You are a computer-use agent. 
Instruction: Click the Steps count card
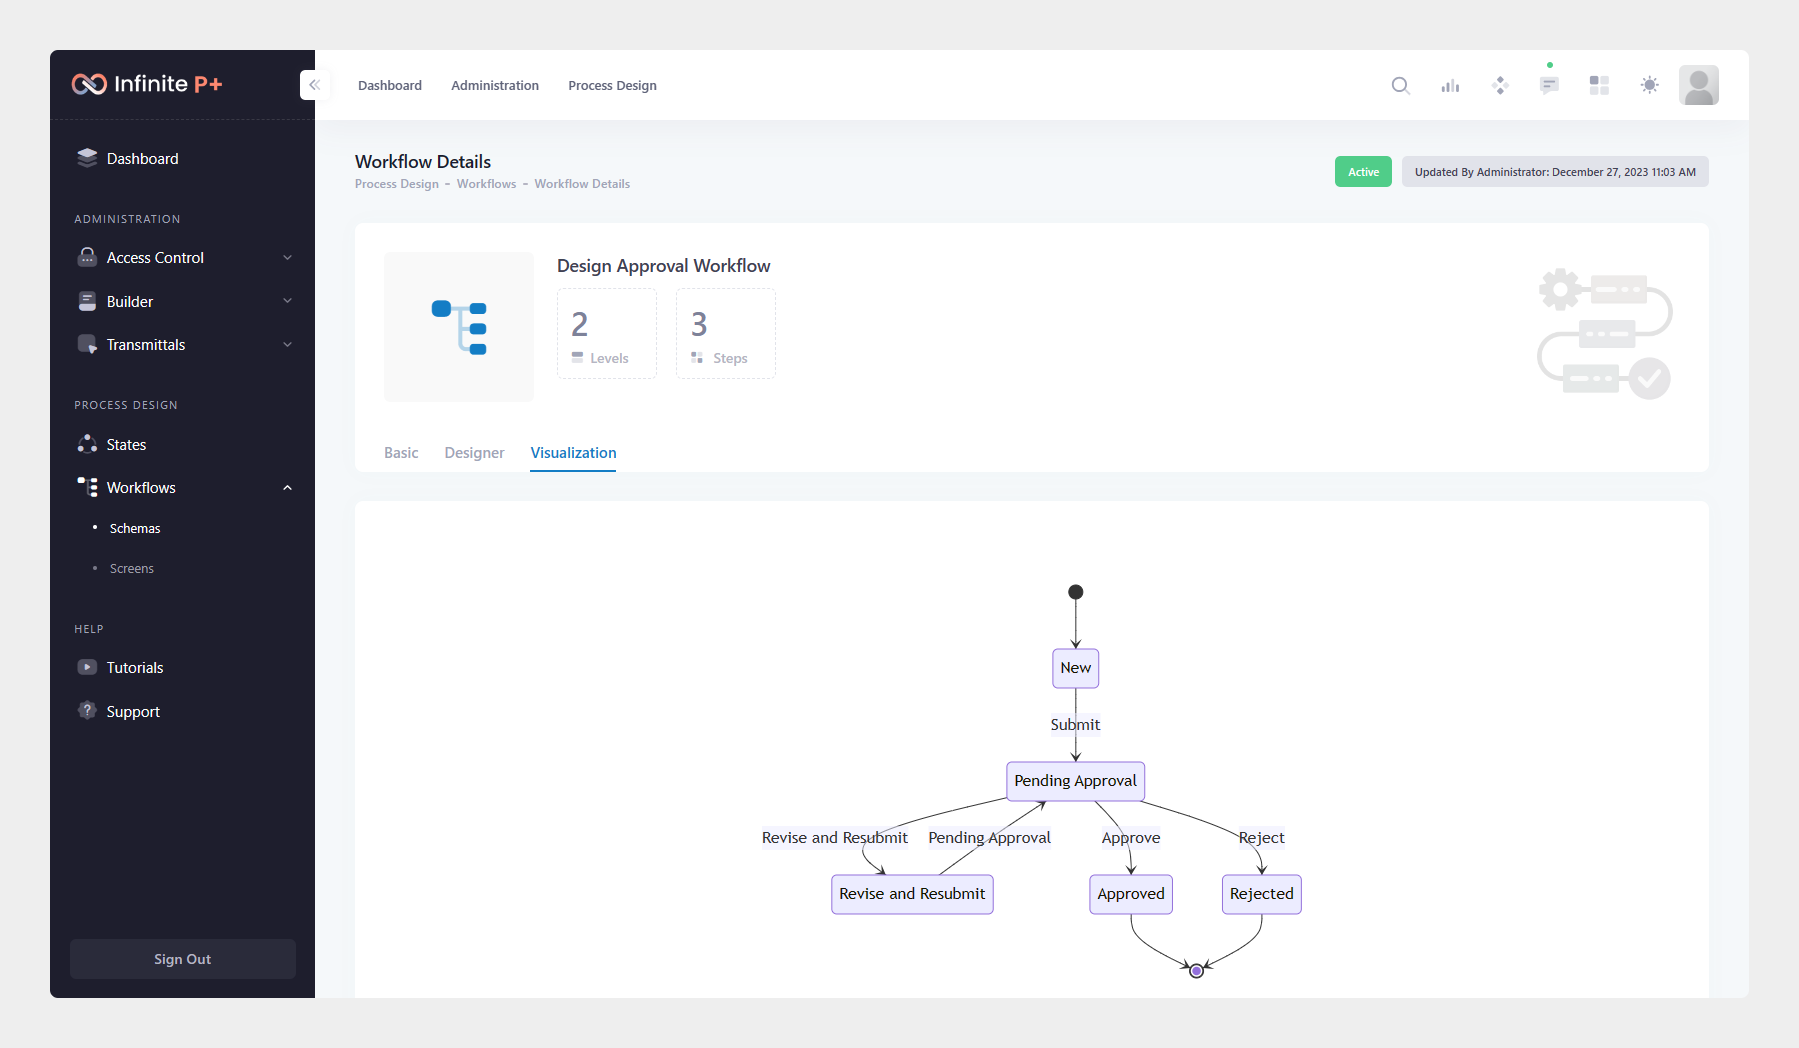tap(726, 334)
